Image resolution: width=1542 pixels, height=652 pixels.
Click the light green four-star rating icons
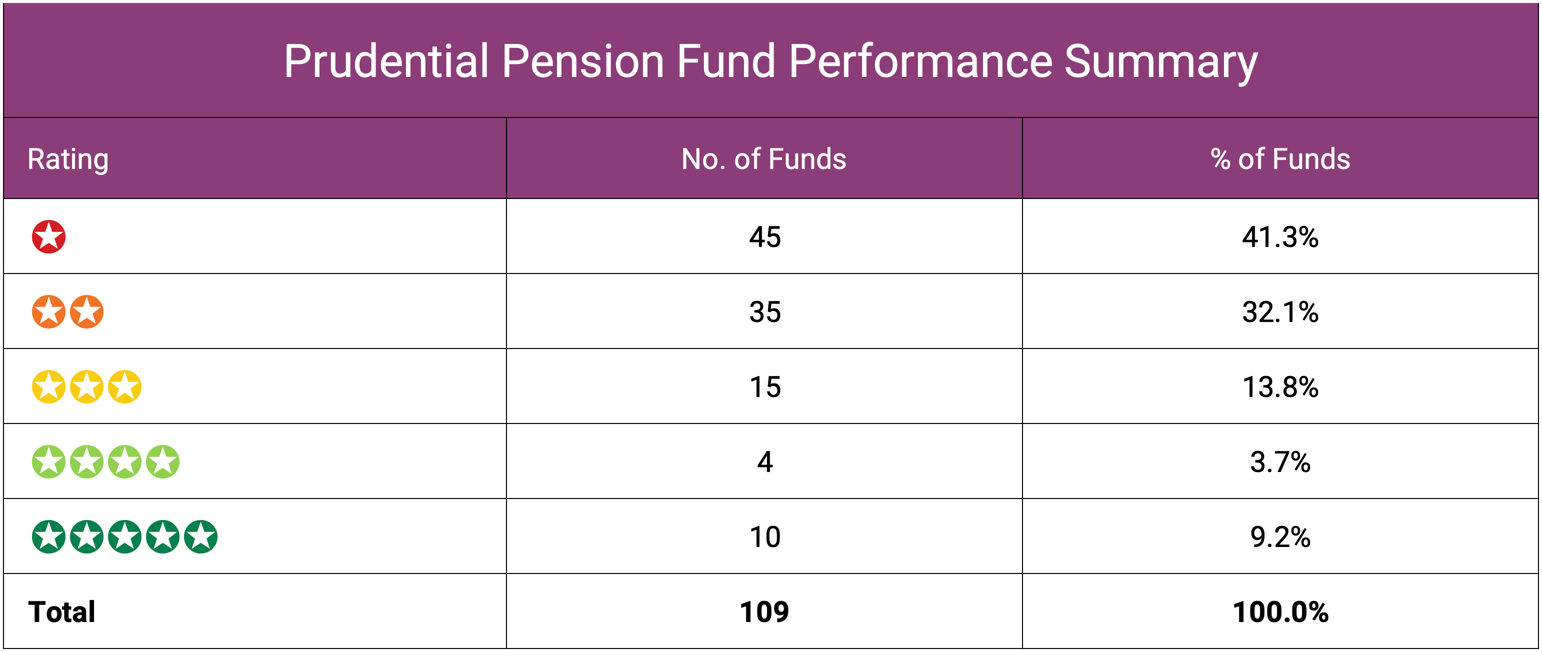tap(105, 462)
